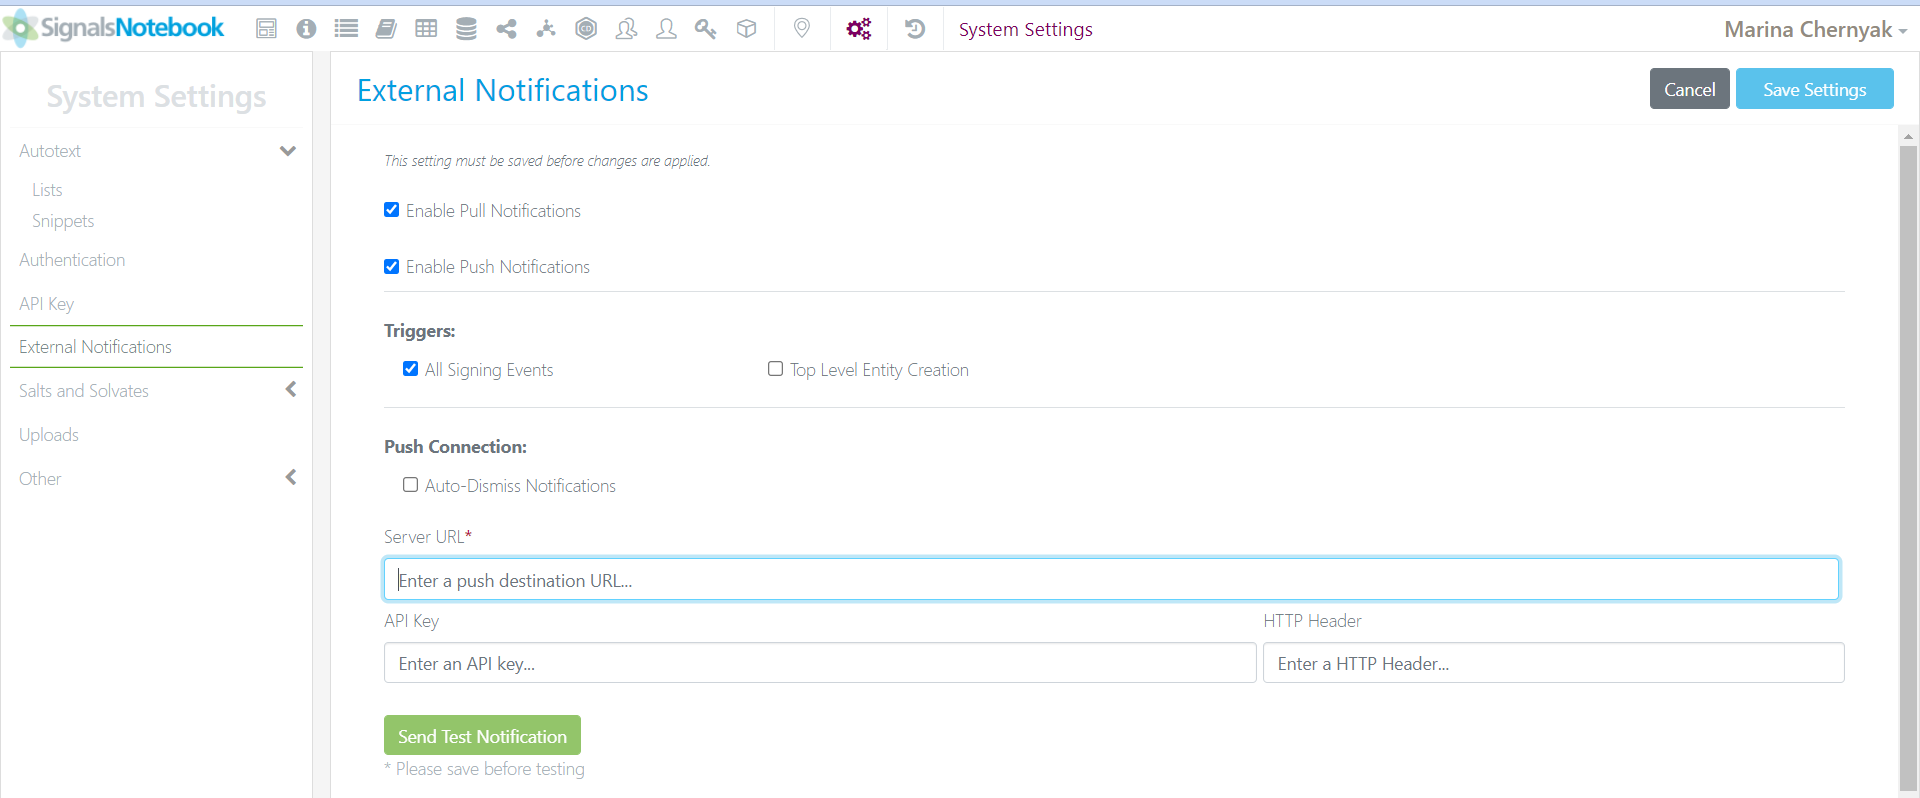
Task: Open the hexagon CD icon
Action: pos(586,29)
